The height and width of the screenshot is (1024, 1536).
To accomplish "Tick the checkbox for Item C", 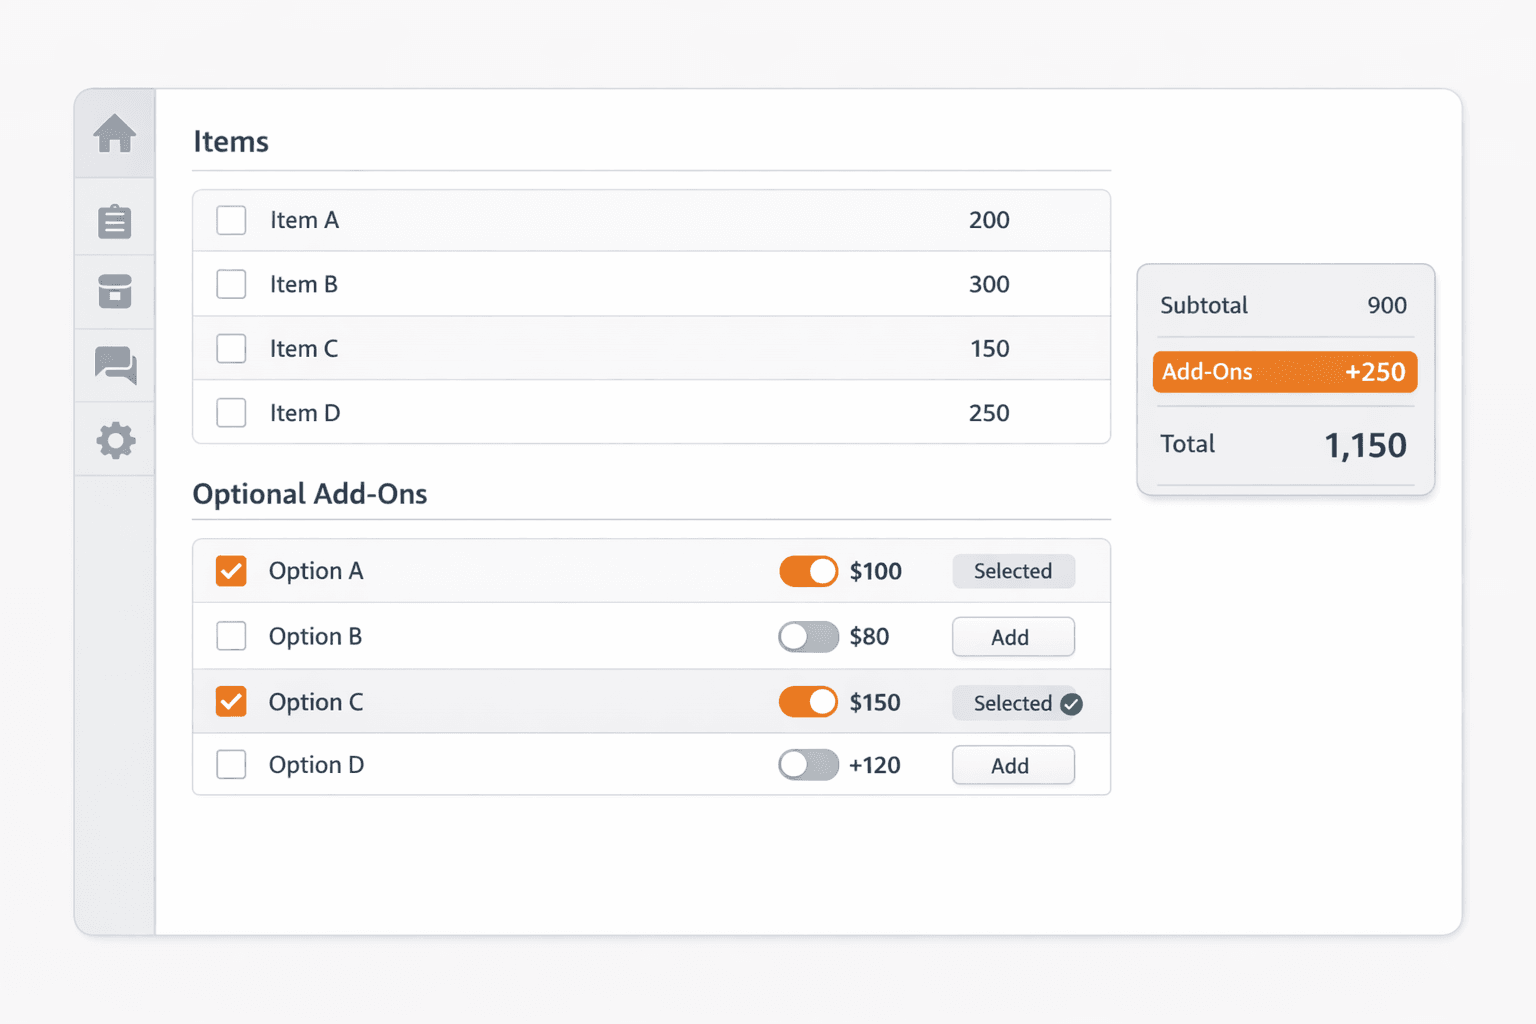I will tap(231, 348).
